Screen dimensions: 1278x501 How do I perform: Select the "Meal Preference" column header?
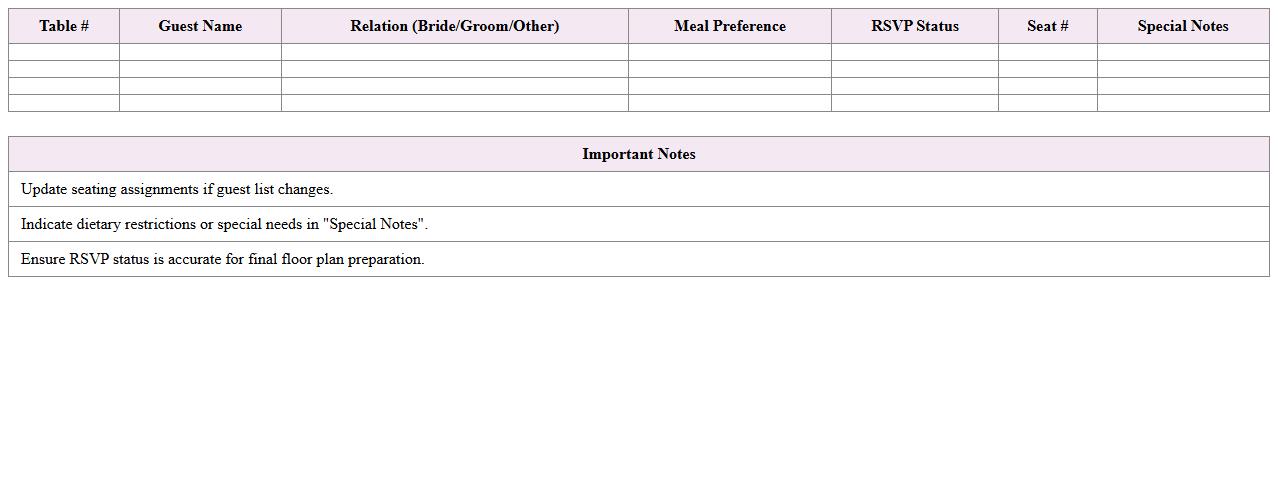click(729, 26)
